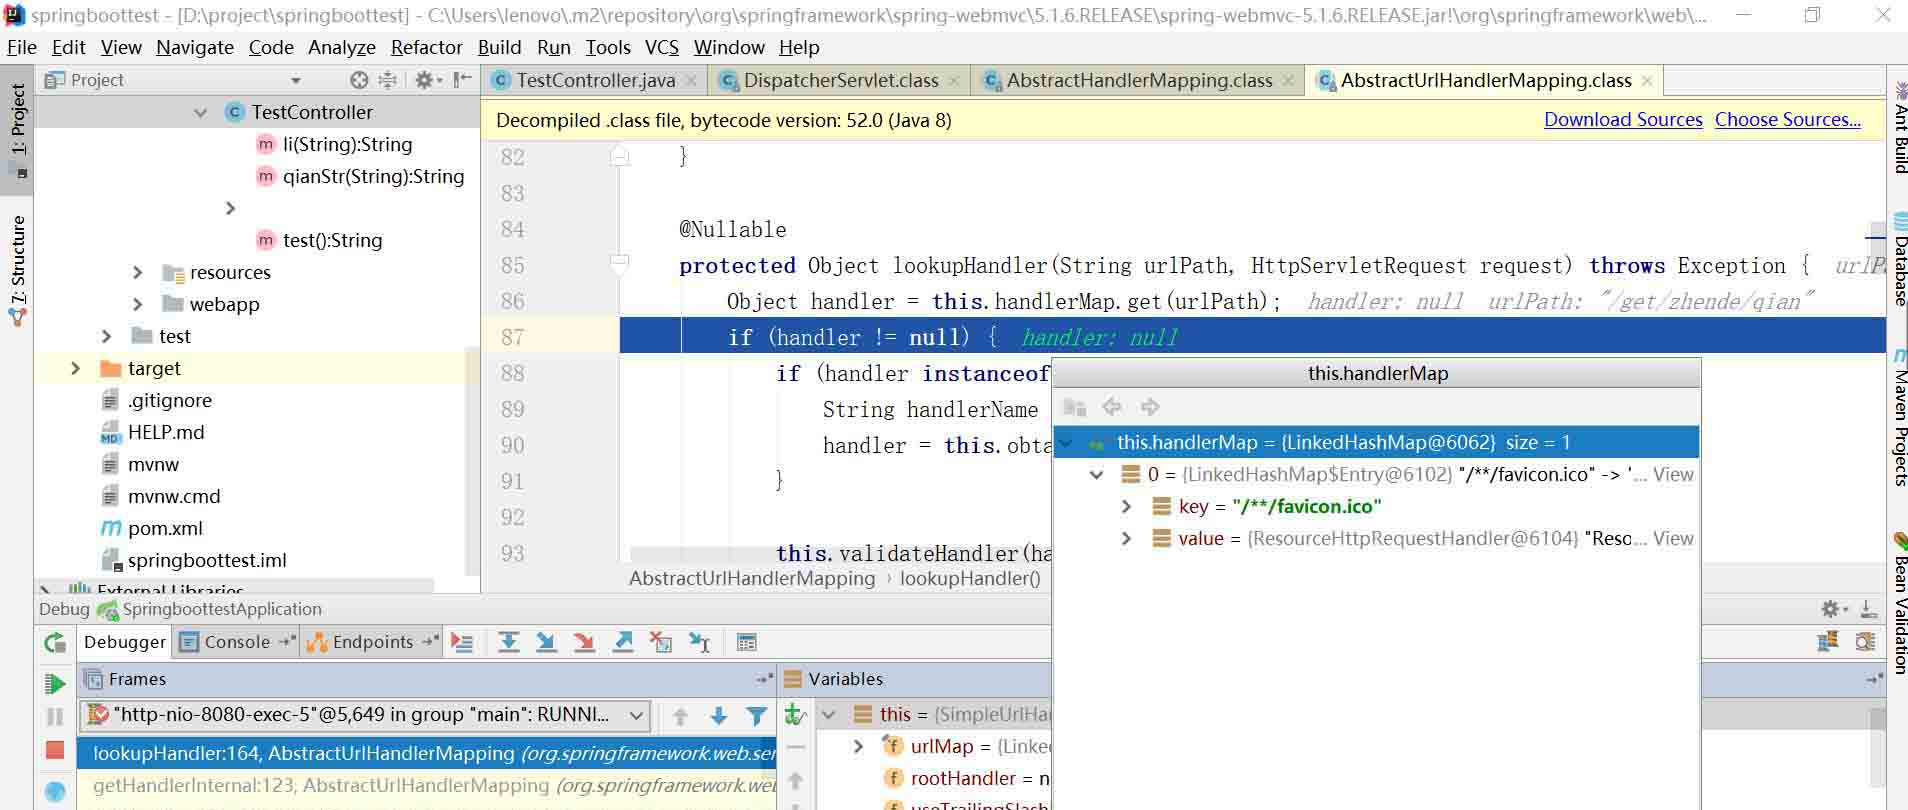1908x810 pixels.
Task: Click the Choose Sources link
Action: coord(1787,120)
